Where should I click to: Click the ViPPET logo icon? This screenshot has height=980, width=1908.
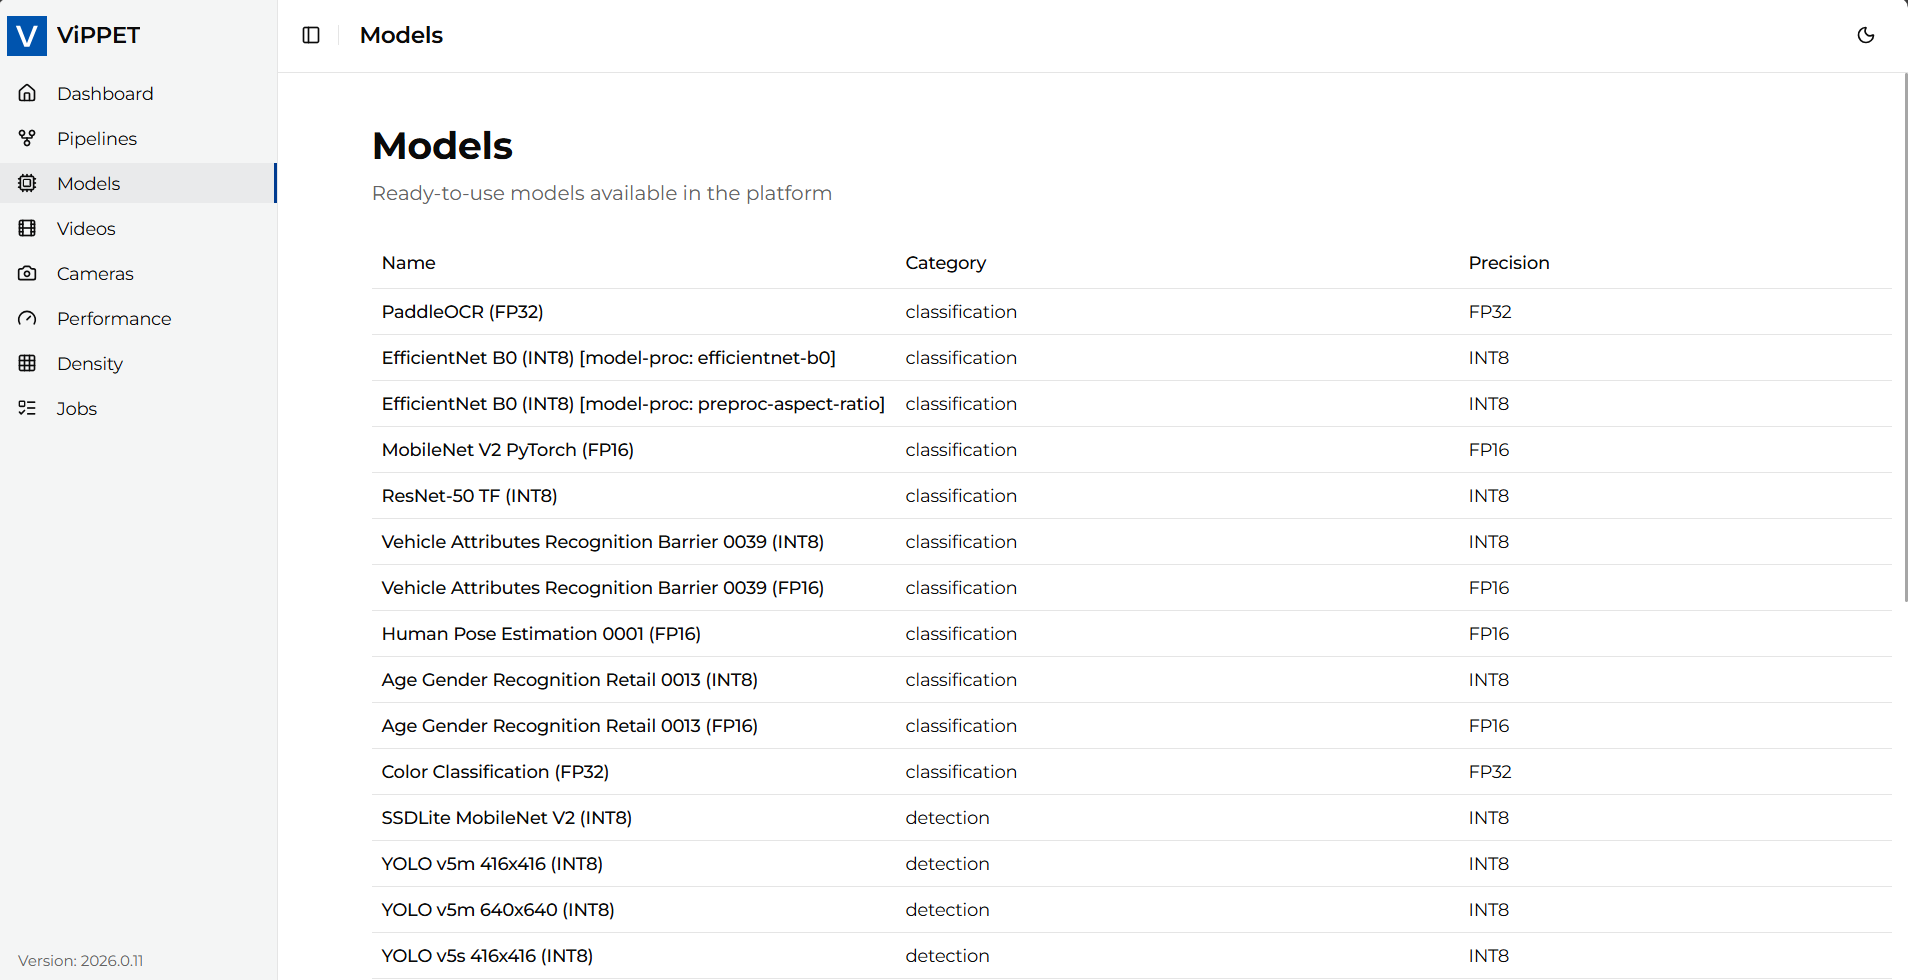[27, 36]
